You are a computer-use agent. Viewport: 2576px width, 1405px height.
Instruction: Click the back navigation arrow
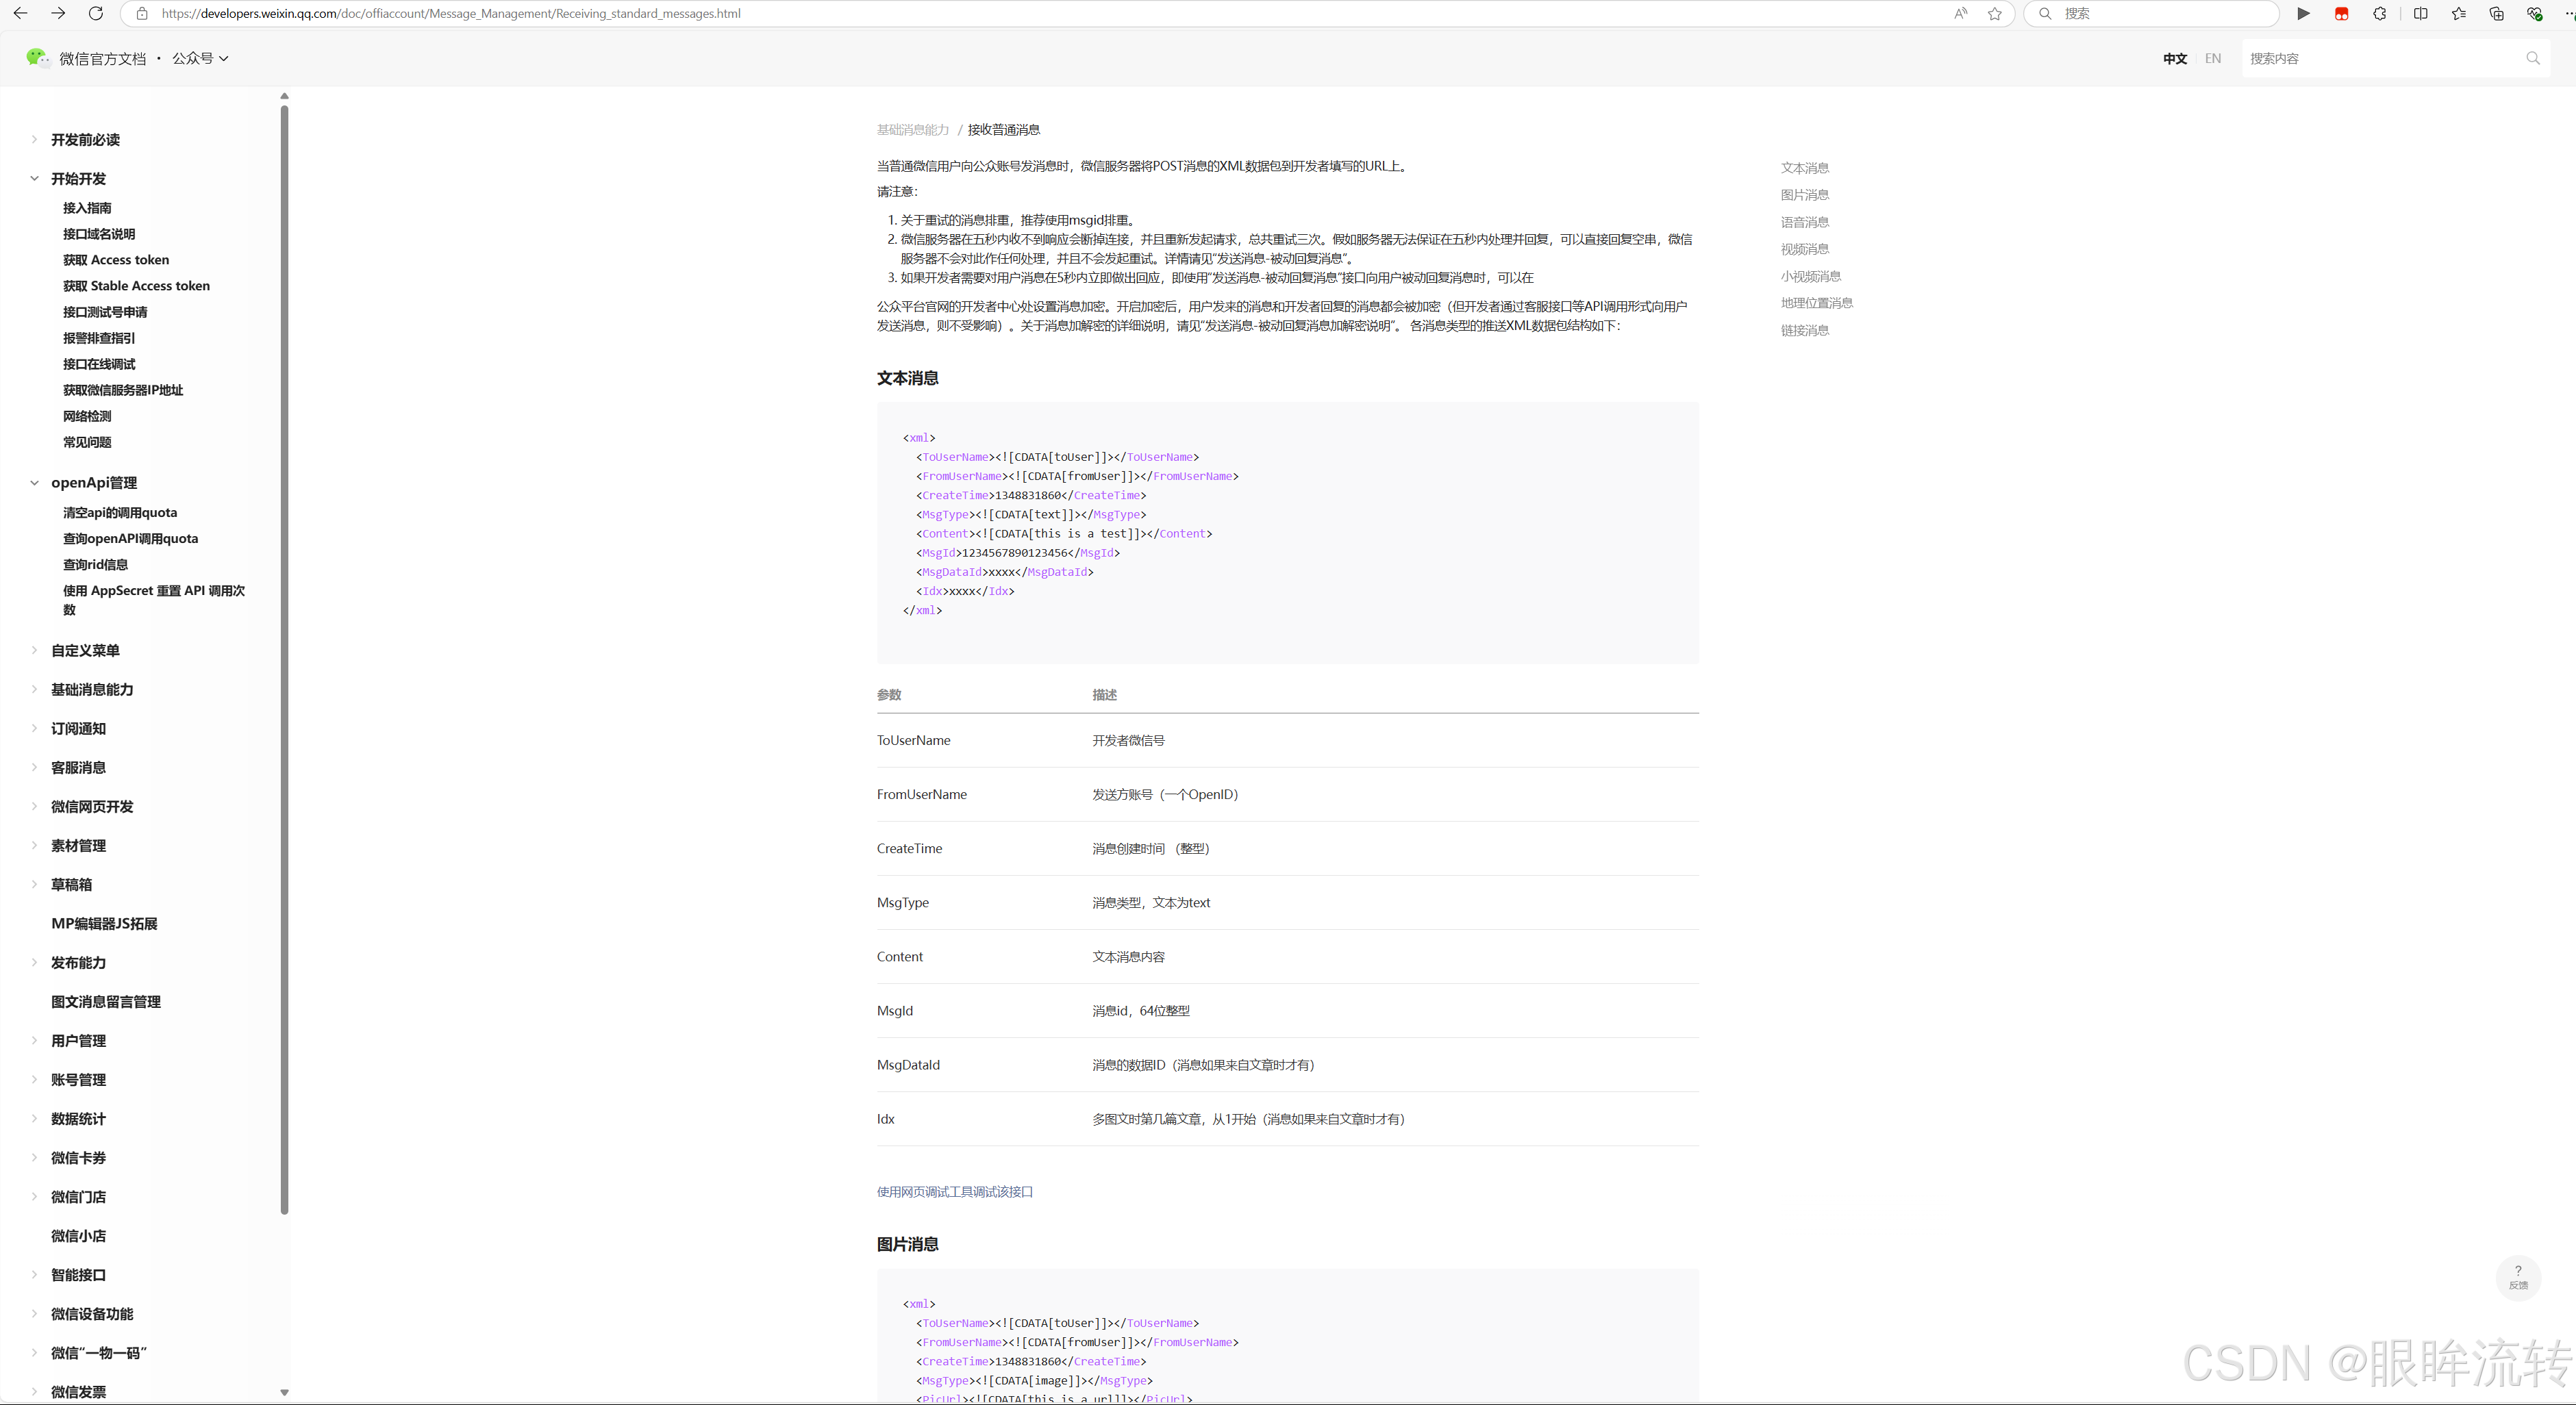tap(20, 13)
